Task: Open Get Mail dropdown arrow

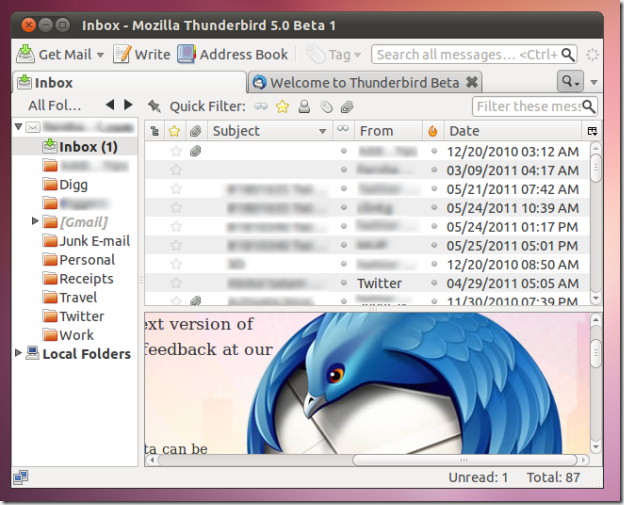Action: click(100, 55)
